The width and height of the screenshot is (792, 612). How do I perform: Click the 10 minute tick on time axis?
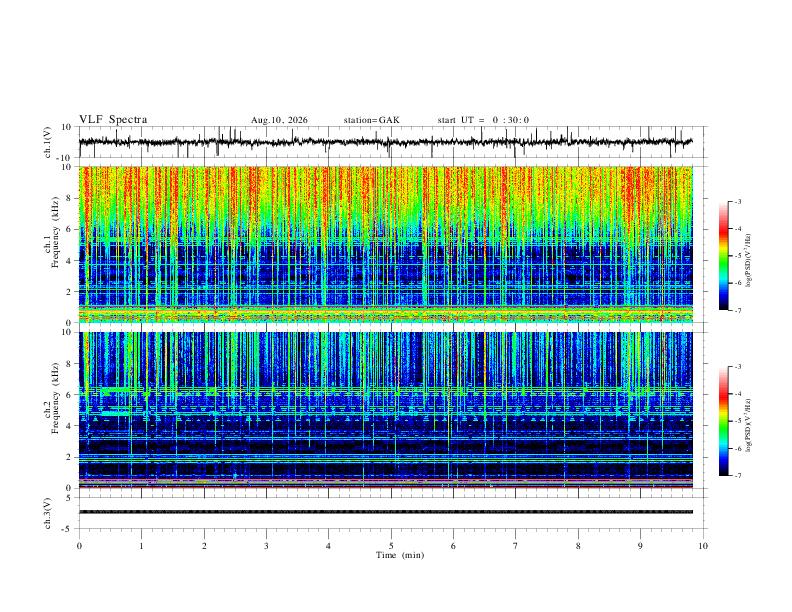[703, 546]
